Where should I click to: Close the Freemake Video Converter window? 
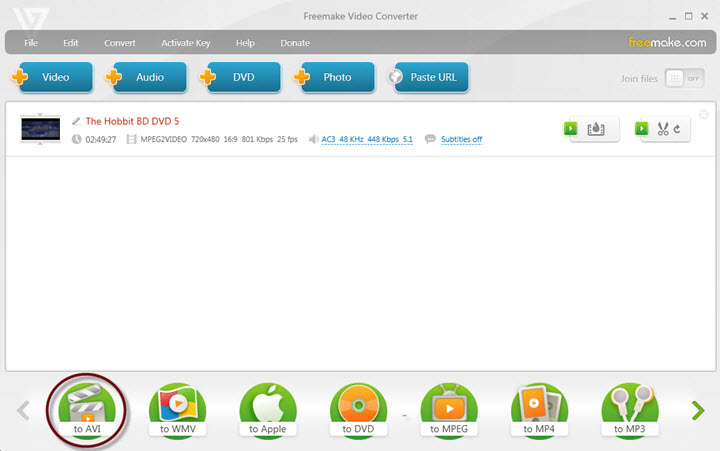pos(704,16)
